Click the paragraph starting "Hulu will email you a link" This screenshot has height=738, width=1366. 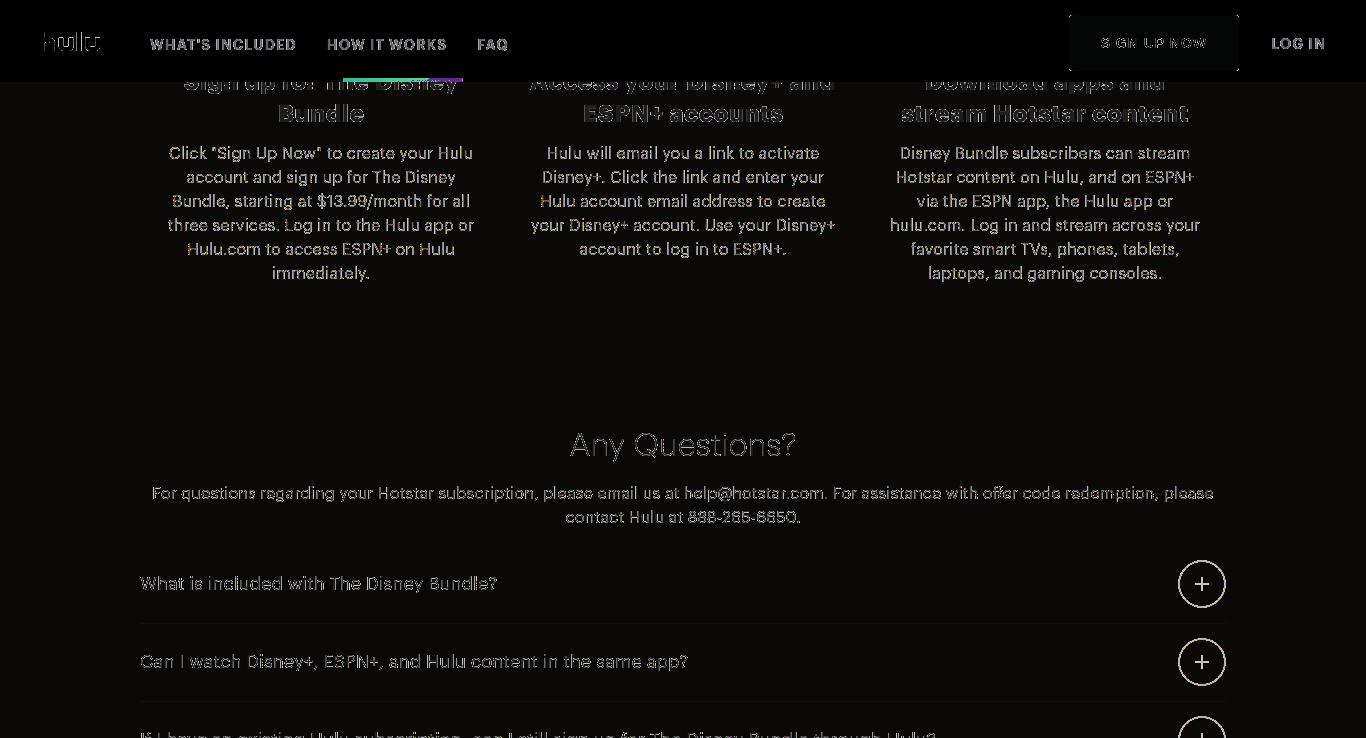point(683,201)
